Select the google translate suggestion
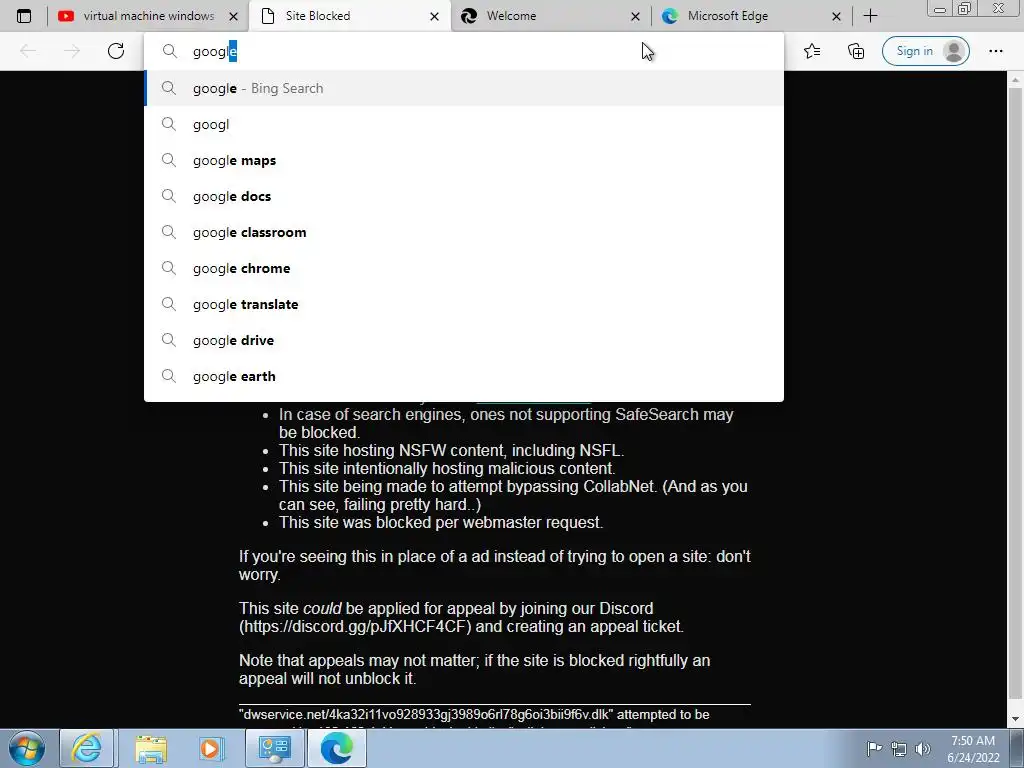1024x768 pixels. (464, 304)
